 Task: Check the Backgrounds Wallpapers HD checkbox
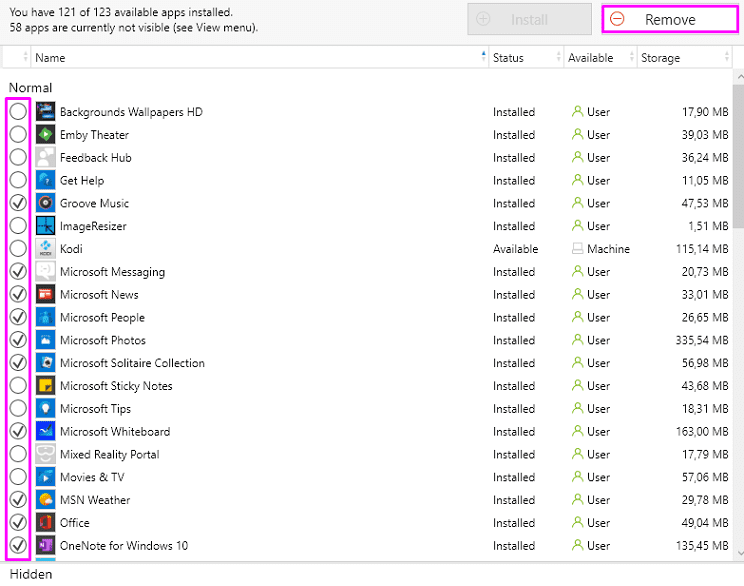[18, 112]
